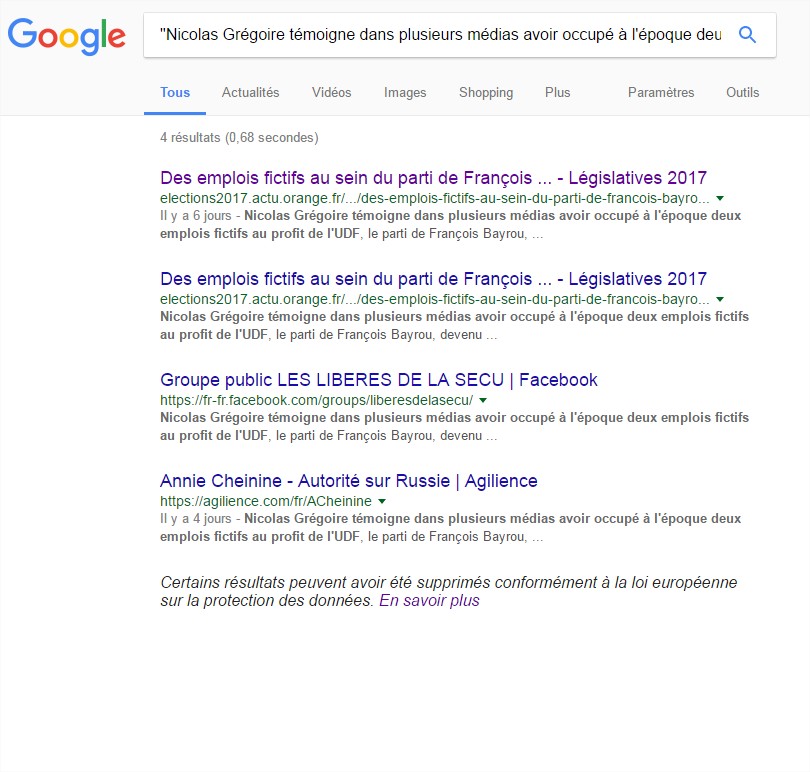Screen dimensions: 810x772
Task: Click the facebook.com/groups/liberesdelasecu URL text
Action: pyautogui.click(x=316, y=400)
